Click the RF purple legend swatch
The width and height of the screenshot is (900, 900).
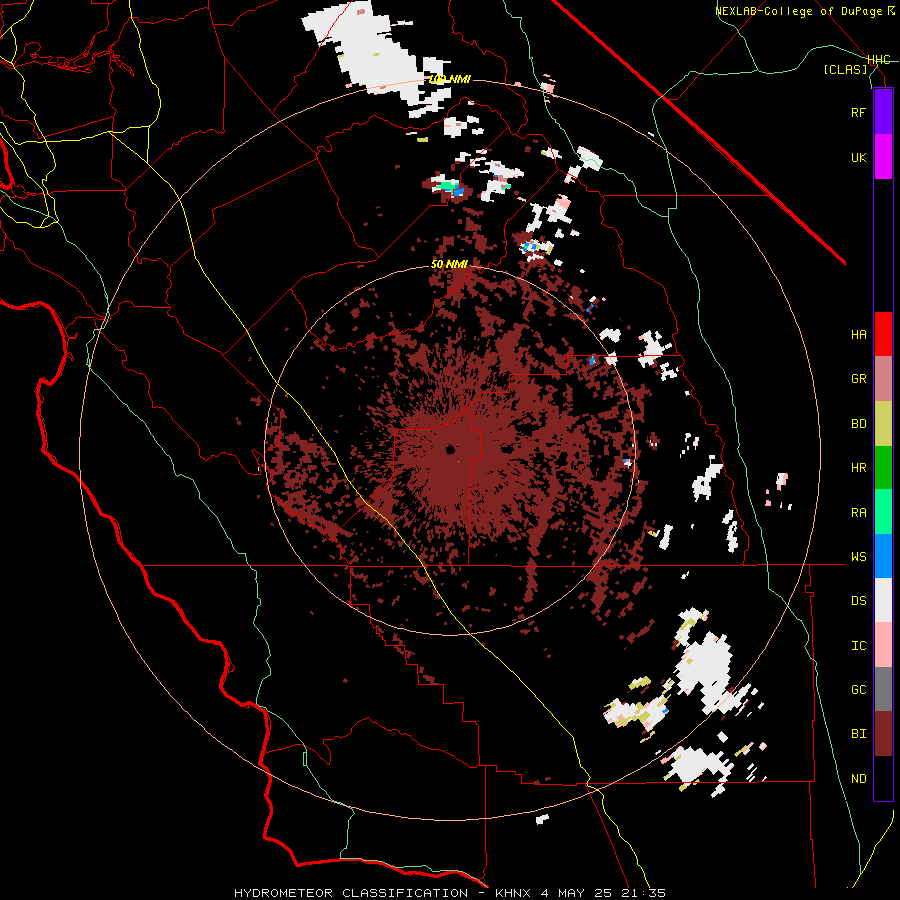[883, 112]
